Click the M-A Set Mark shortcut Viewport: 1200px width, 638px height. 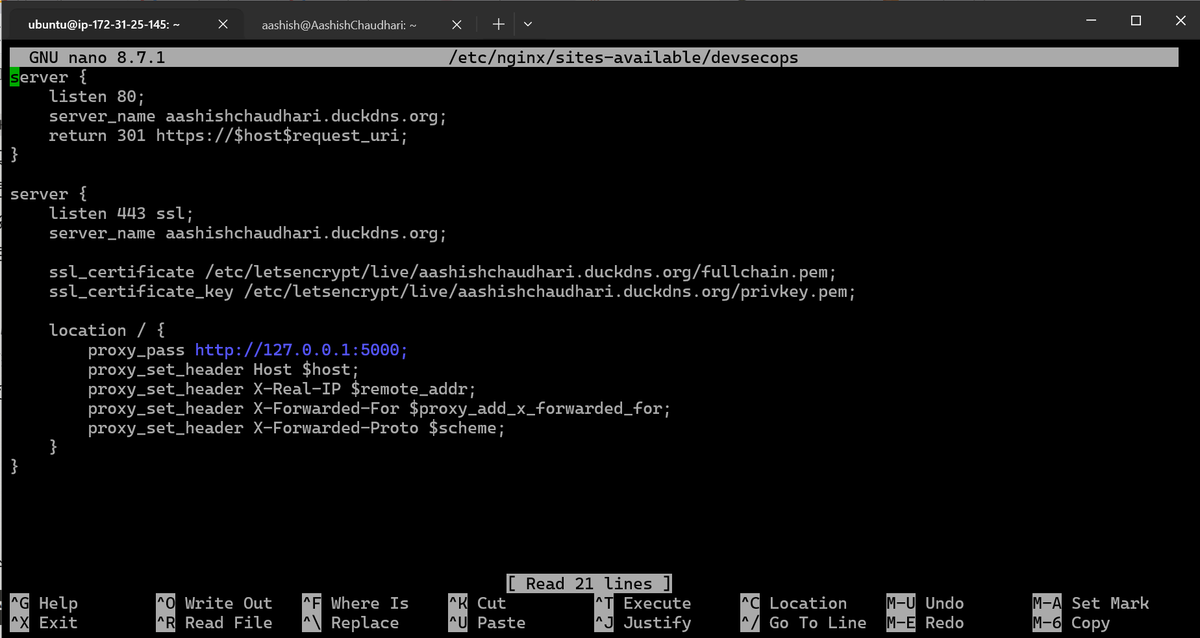1091,603
